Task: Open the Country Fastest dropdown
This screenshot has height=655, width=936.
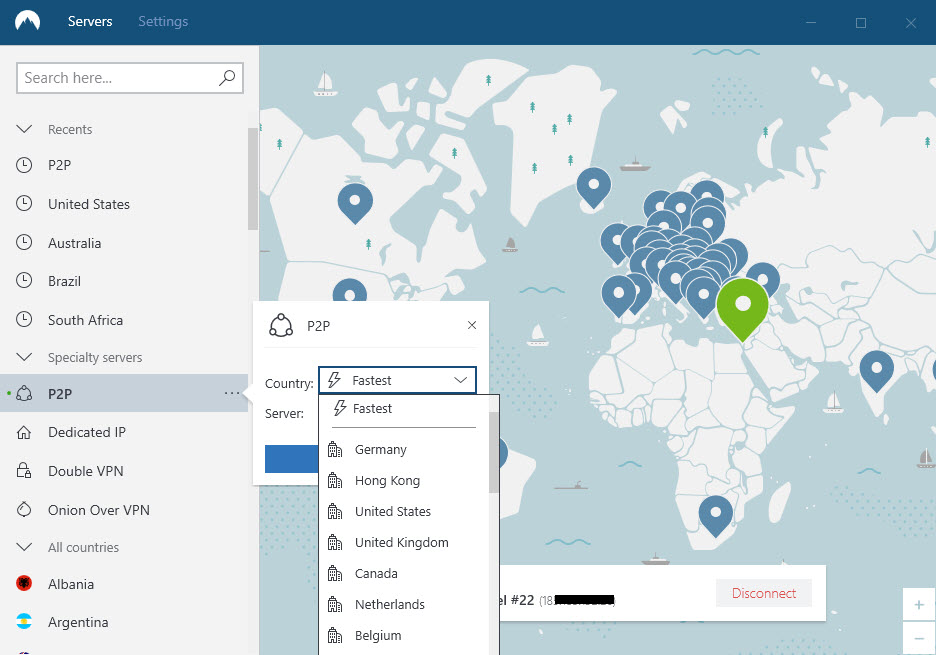Action: pyautogui.click(x=398, y=380)
